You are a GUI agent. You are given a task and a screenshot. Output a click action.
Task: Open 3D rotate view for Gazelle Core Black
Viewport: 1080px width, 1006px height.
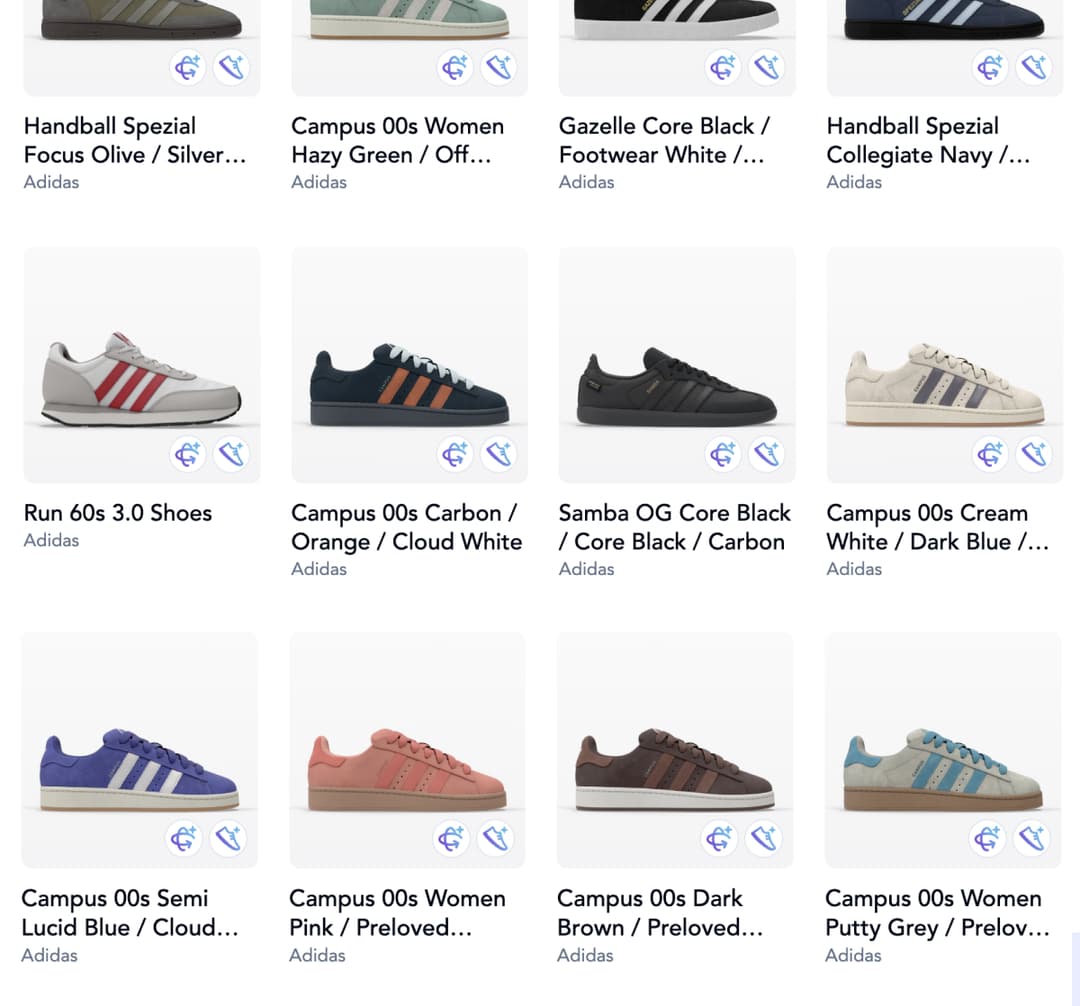(722, 67)
